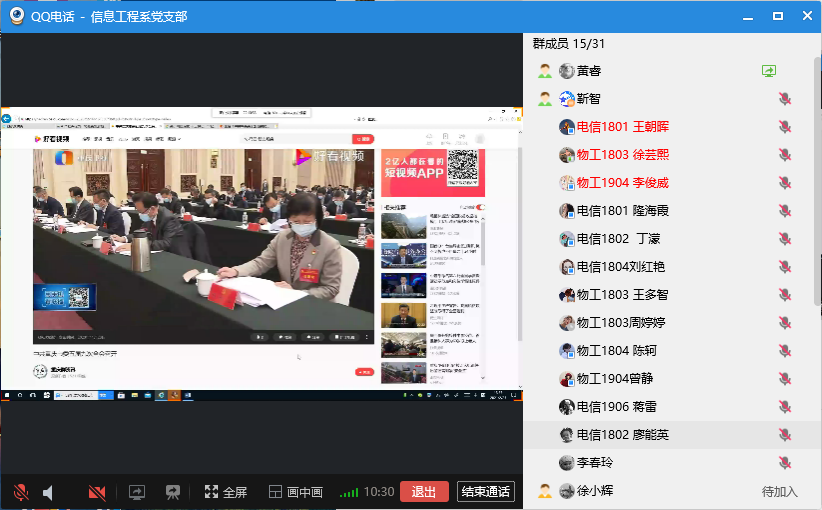Click the avatar of 物工1803 徐芸熙
Screen dimensions: 822x510
coord(566,155)
